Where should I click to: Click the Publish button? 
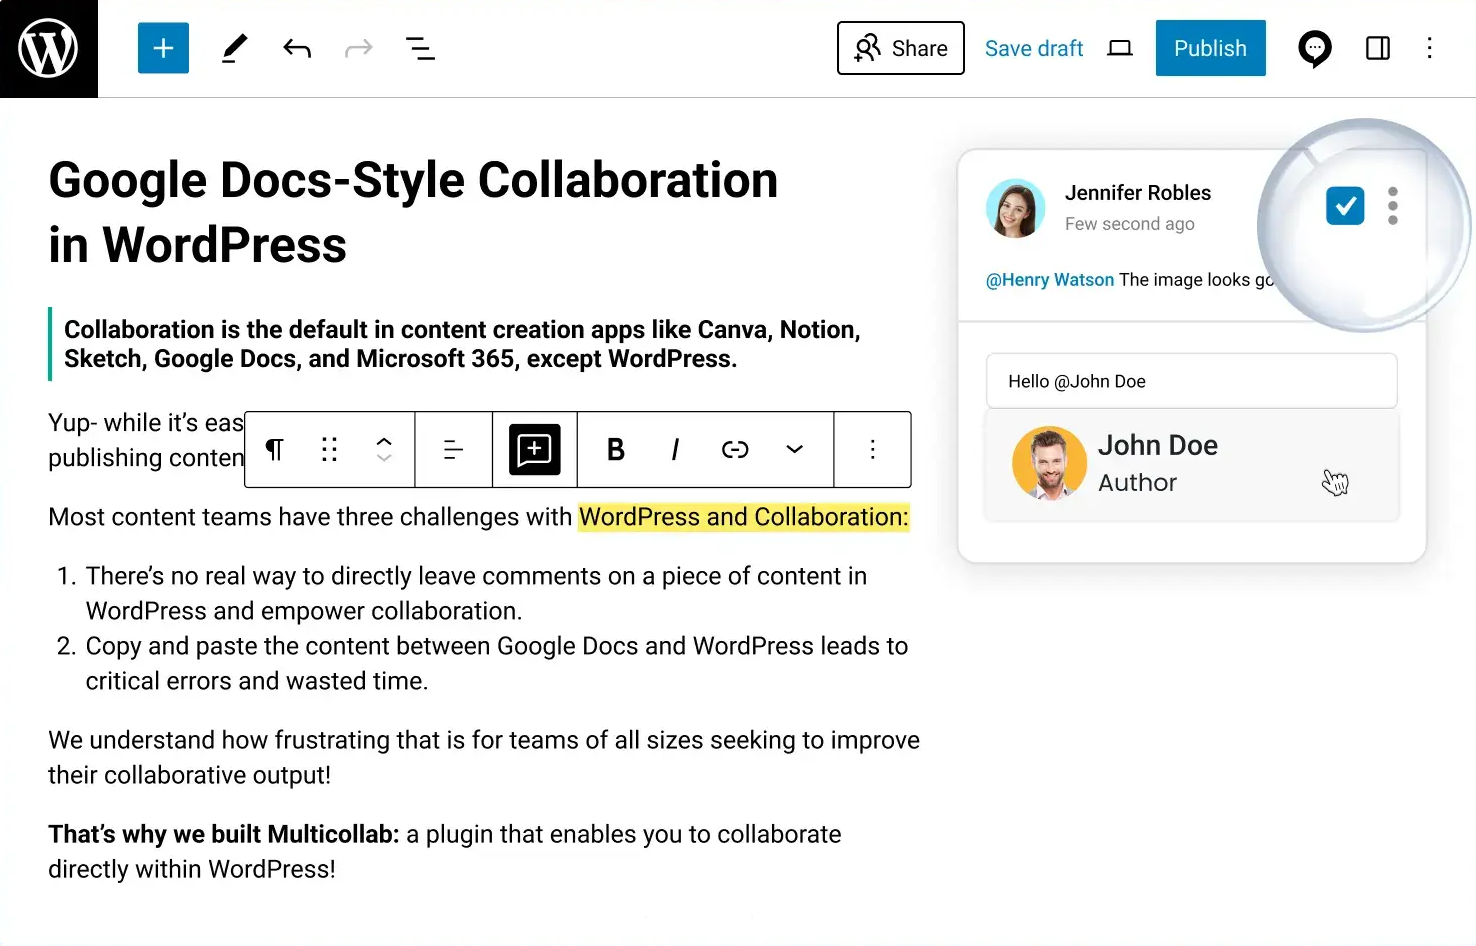click(x=1210, y=48)
